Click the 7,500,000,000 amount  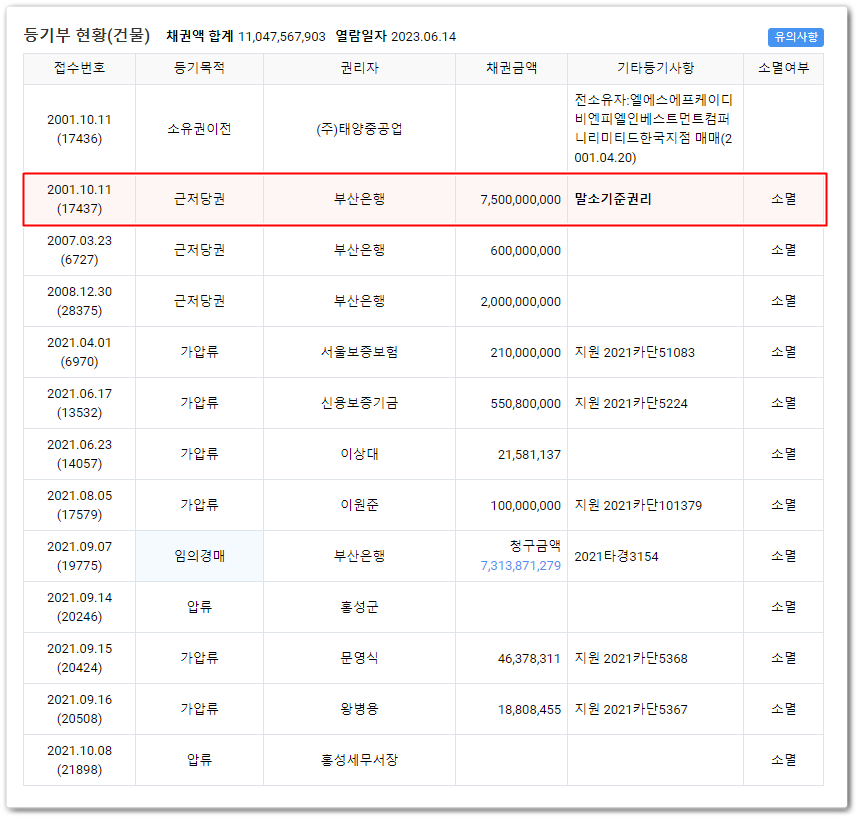point(520,200)
